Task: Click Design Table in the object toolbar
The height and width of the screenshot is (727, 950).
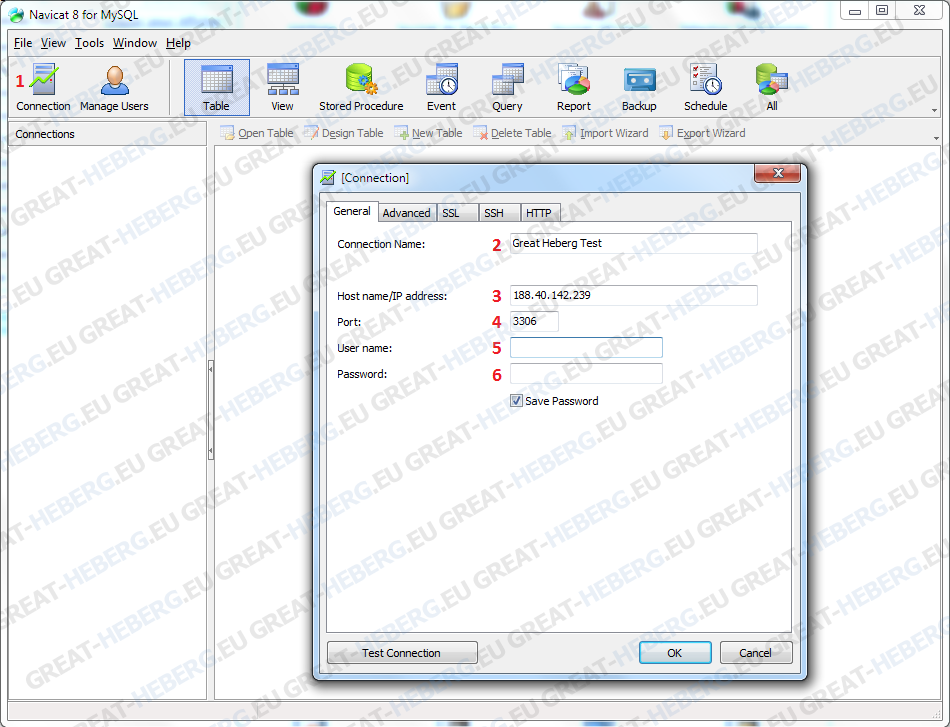Action: tap(344, 133)
